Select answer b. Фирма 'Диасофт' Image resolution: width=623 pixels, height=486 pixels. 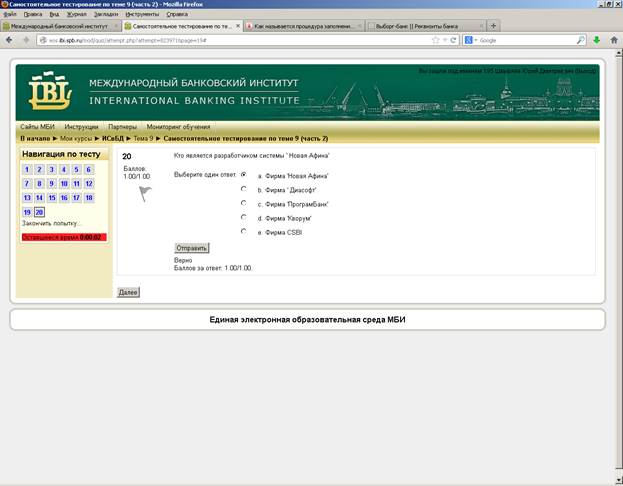tap(244, 189)
